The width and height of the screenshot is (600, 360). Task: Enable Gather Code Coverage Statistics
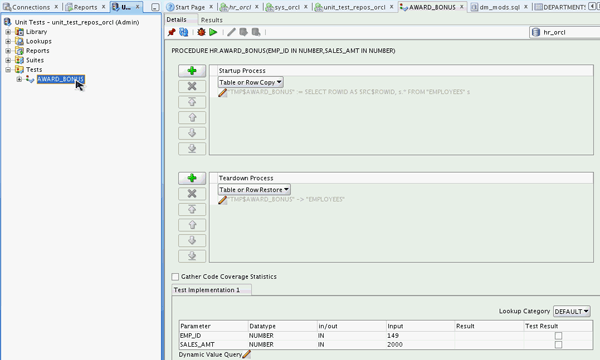coord(175,277)
